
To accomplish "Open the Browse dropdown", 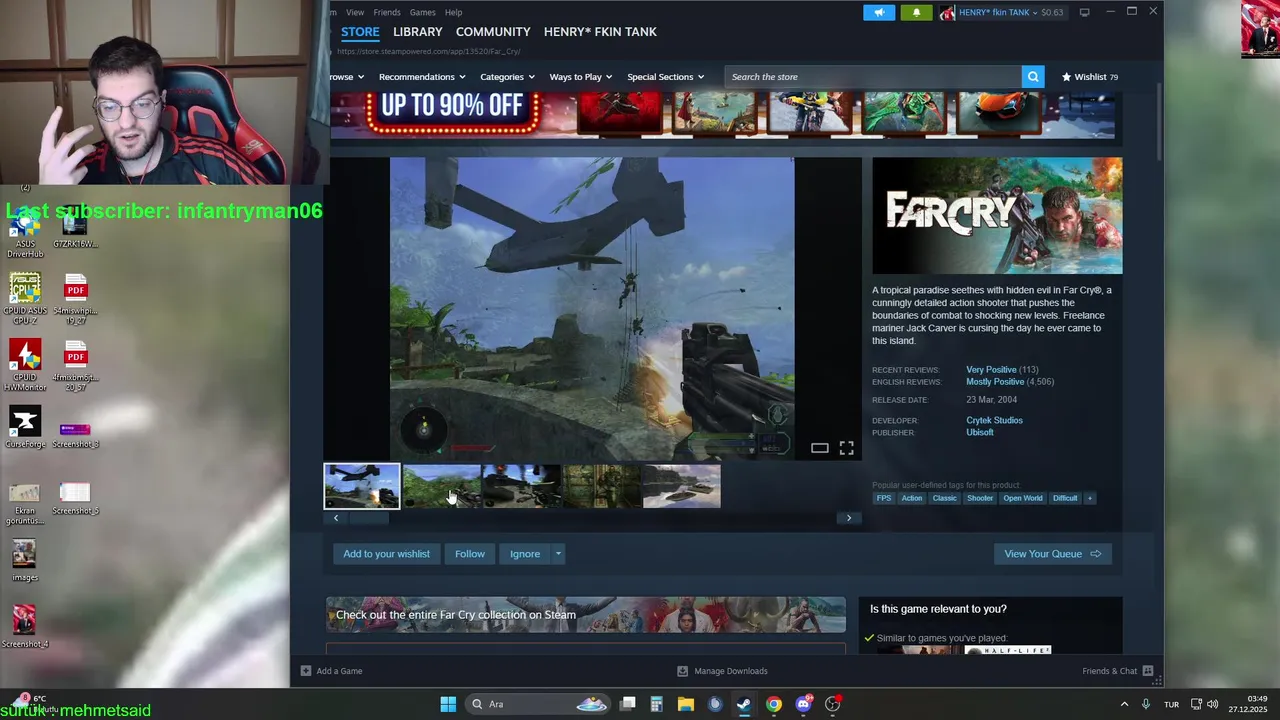I will 346,77.
